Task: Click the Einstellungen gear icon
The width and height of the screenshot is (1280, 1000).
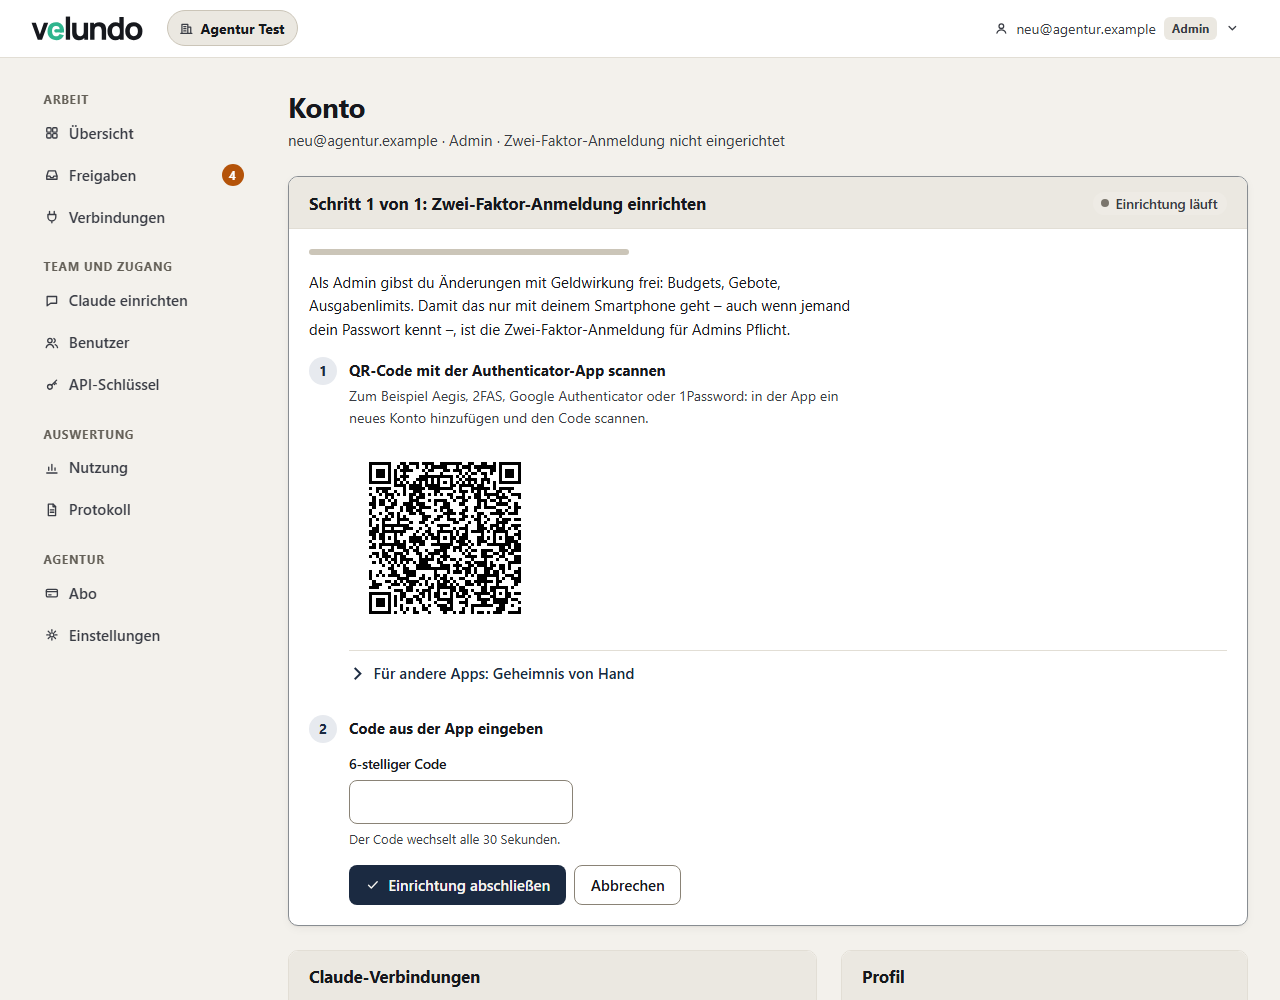Action: (x=52, y=635)
